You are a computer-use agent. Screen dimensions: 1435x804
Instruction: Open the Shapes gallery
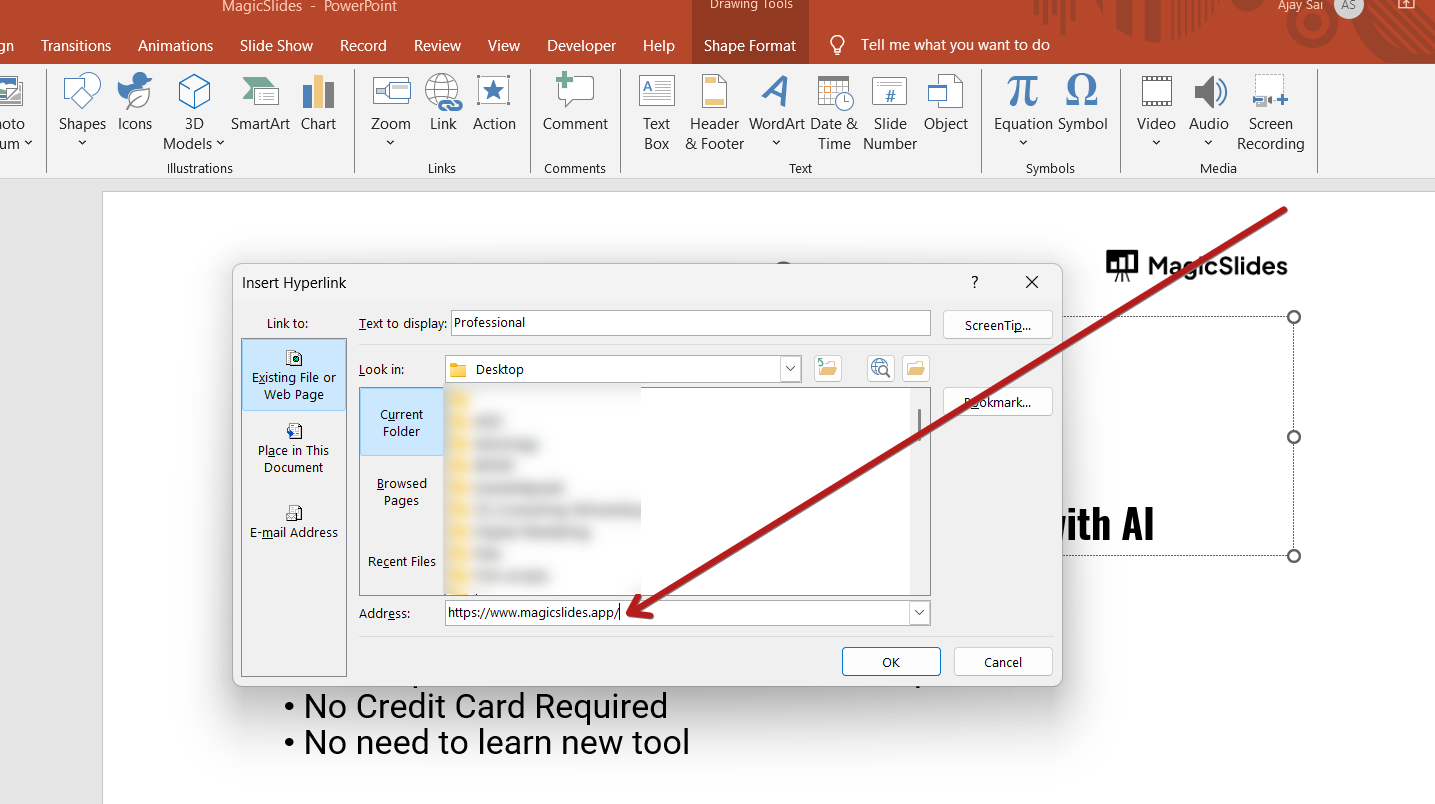pos(82,108)
